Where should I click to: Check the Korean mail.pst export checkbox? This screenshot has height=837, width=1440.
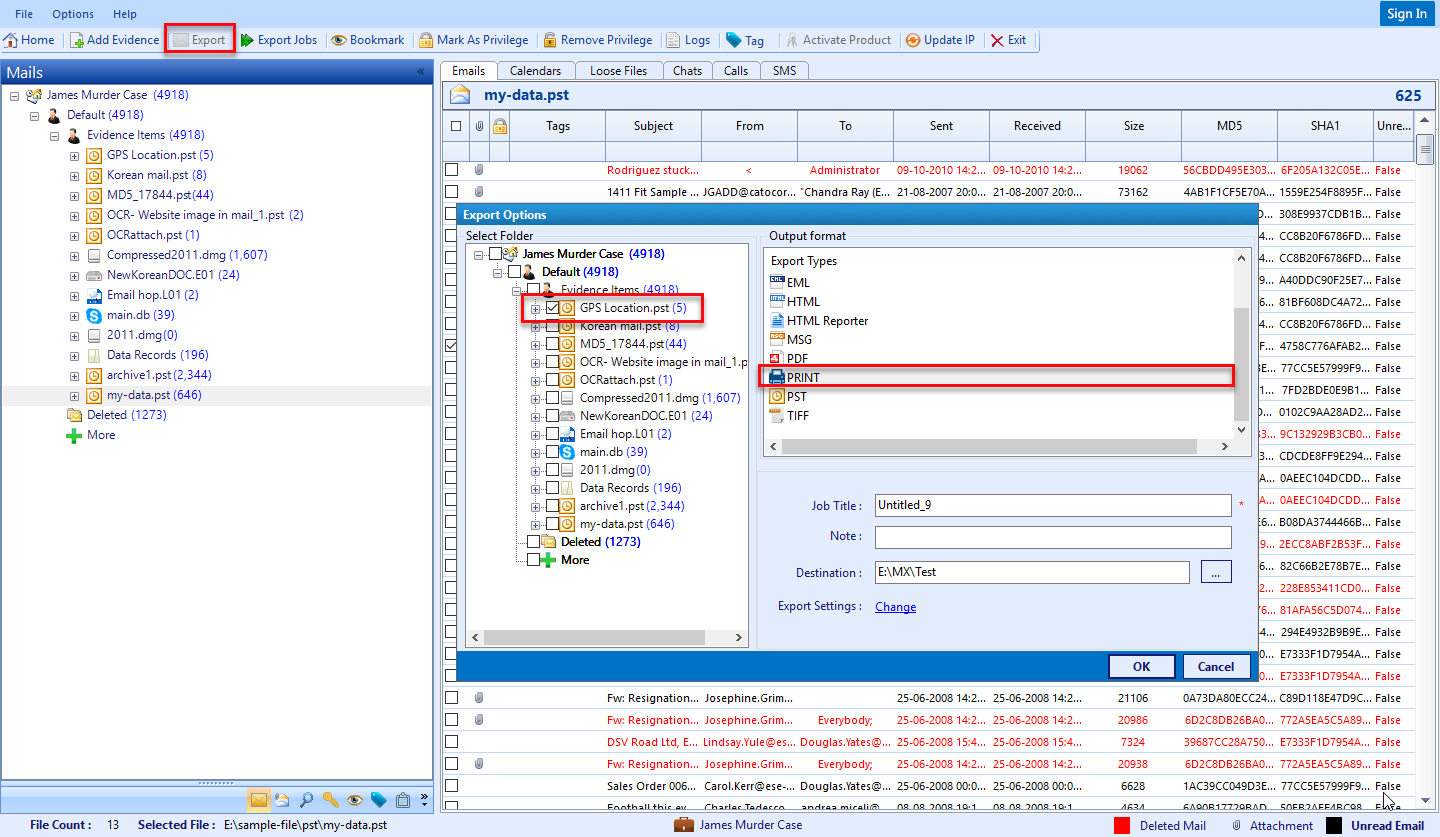[x=552, y=326]
